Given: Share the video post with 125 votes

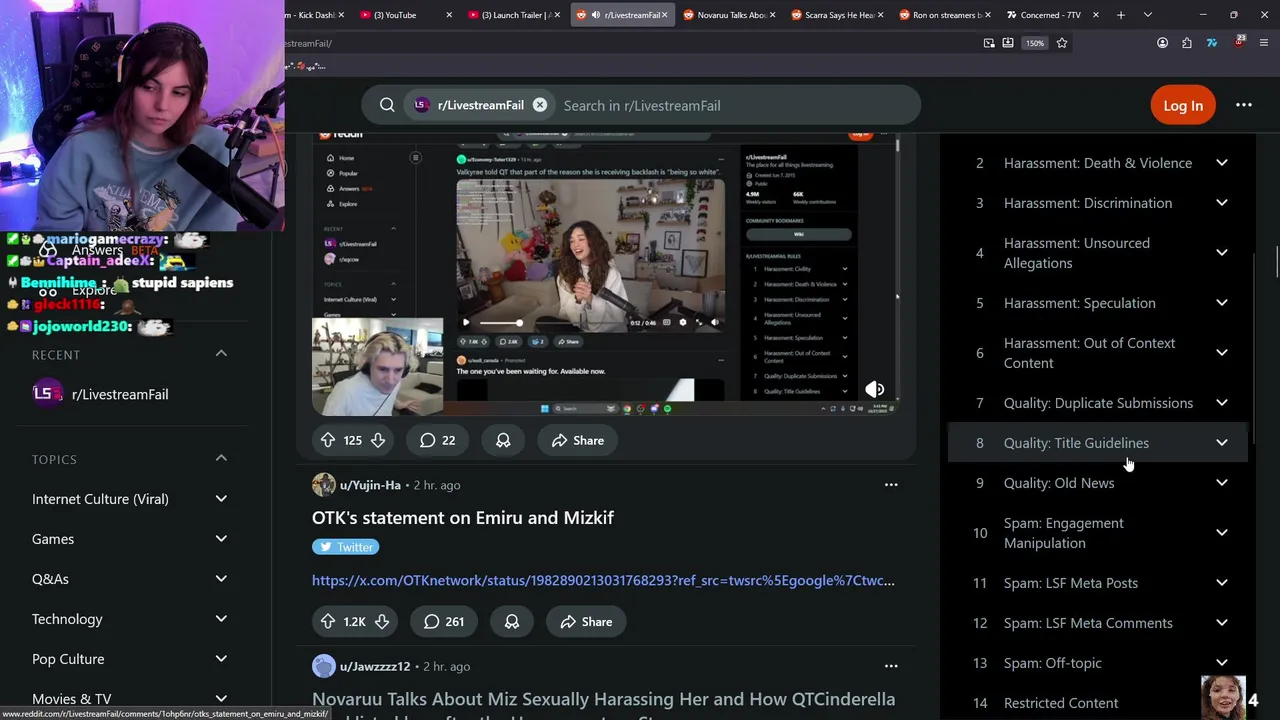Looking at the screenshot, I should point(578,440).
